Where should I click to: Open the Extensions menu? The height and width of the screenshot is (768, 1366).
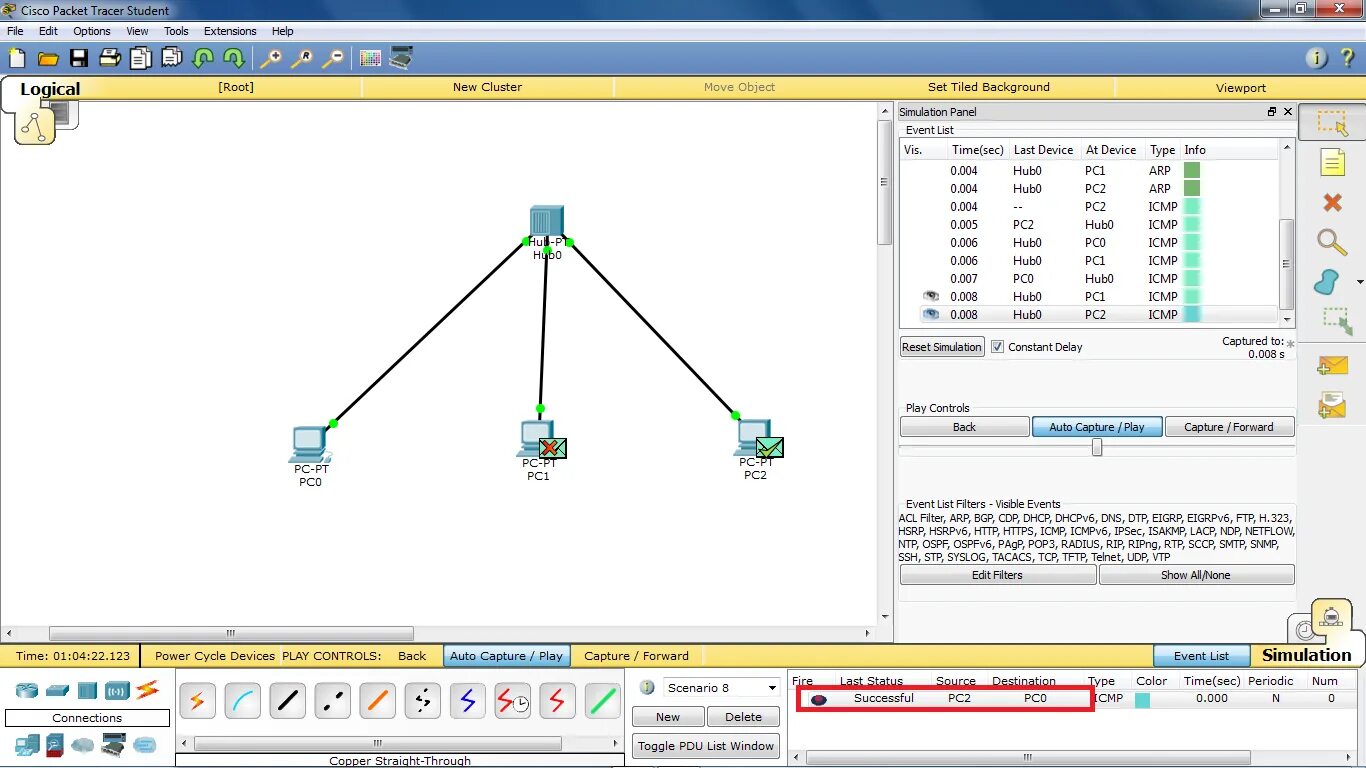pos(230,31)
